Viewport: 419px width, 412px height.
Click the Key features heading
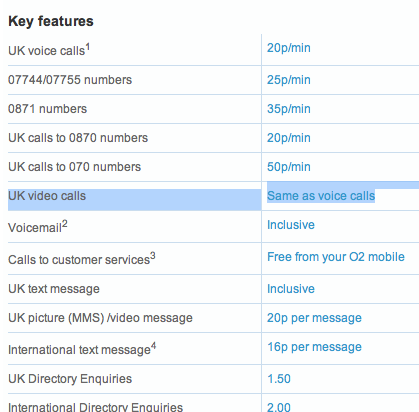pos(51,21)
